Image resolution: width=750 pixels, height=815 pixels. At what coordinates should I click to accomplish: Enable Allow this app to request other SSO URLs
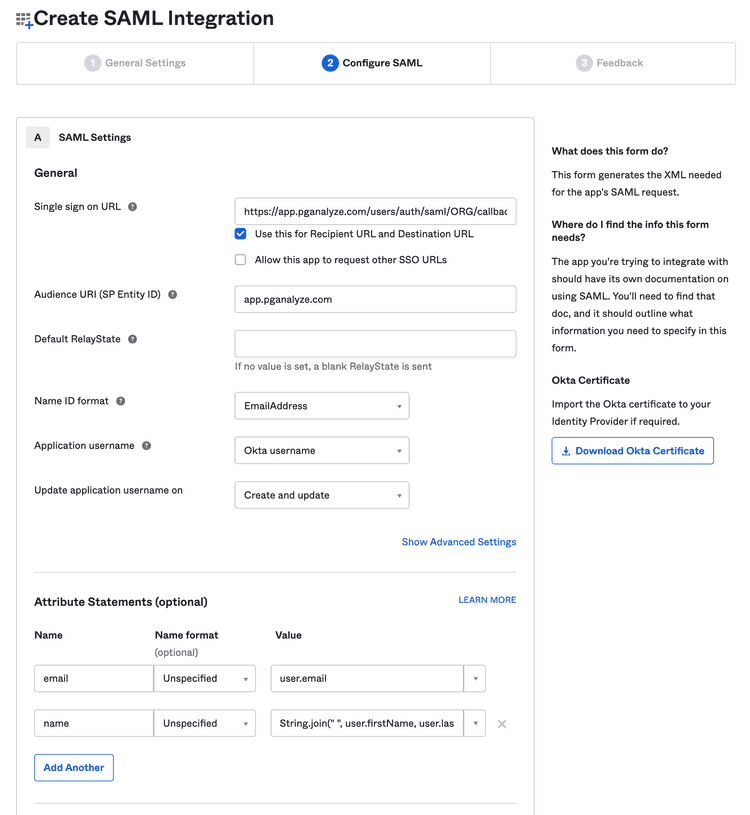coord(240,260)
